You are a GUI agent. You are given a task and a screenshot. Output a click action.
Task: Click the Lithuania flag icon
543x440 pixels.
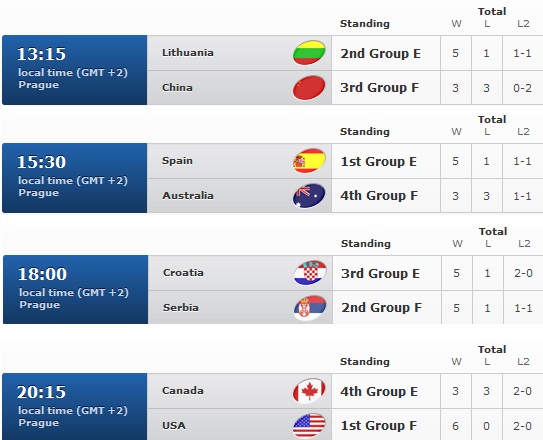(x=309, y=53)
